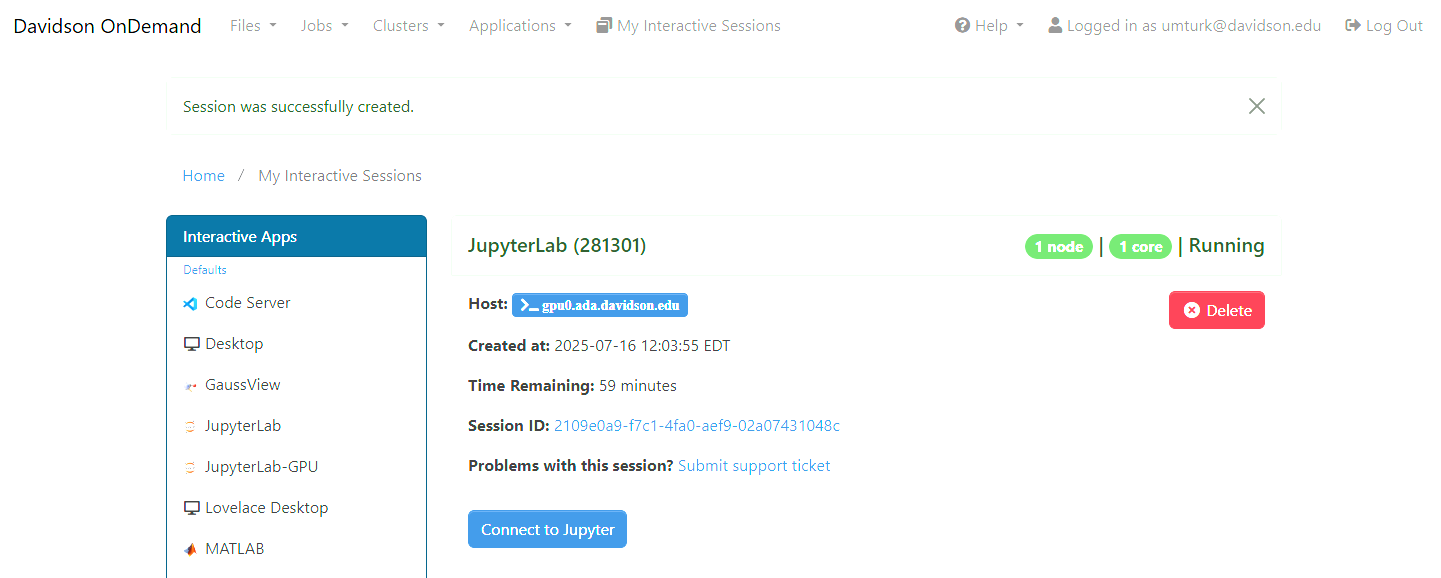Open the Files dropdown menu
This screenshot has height=578, width=1441.
click(x=253, y=26)
